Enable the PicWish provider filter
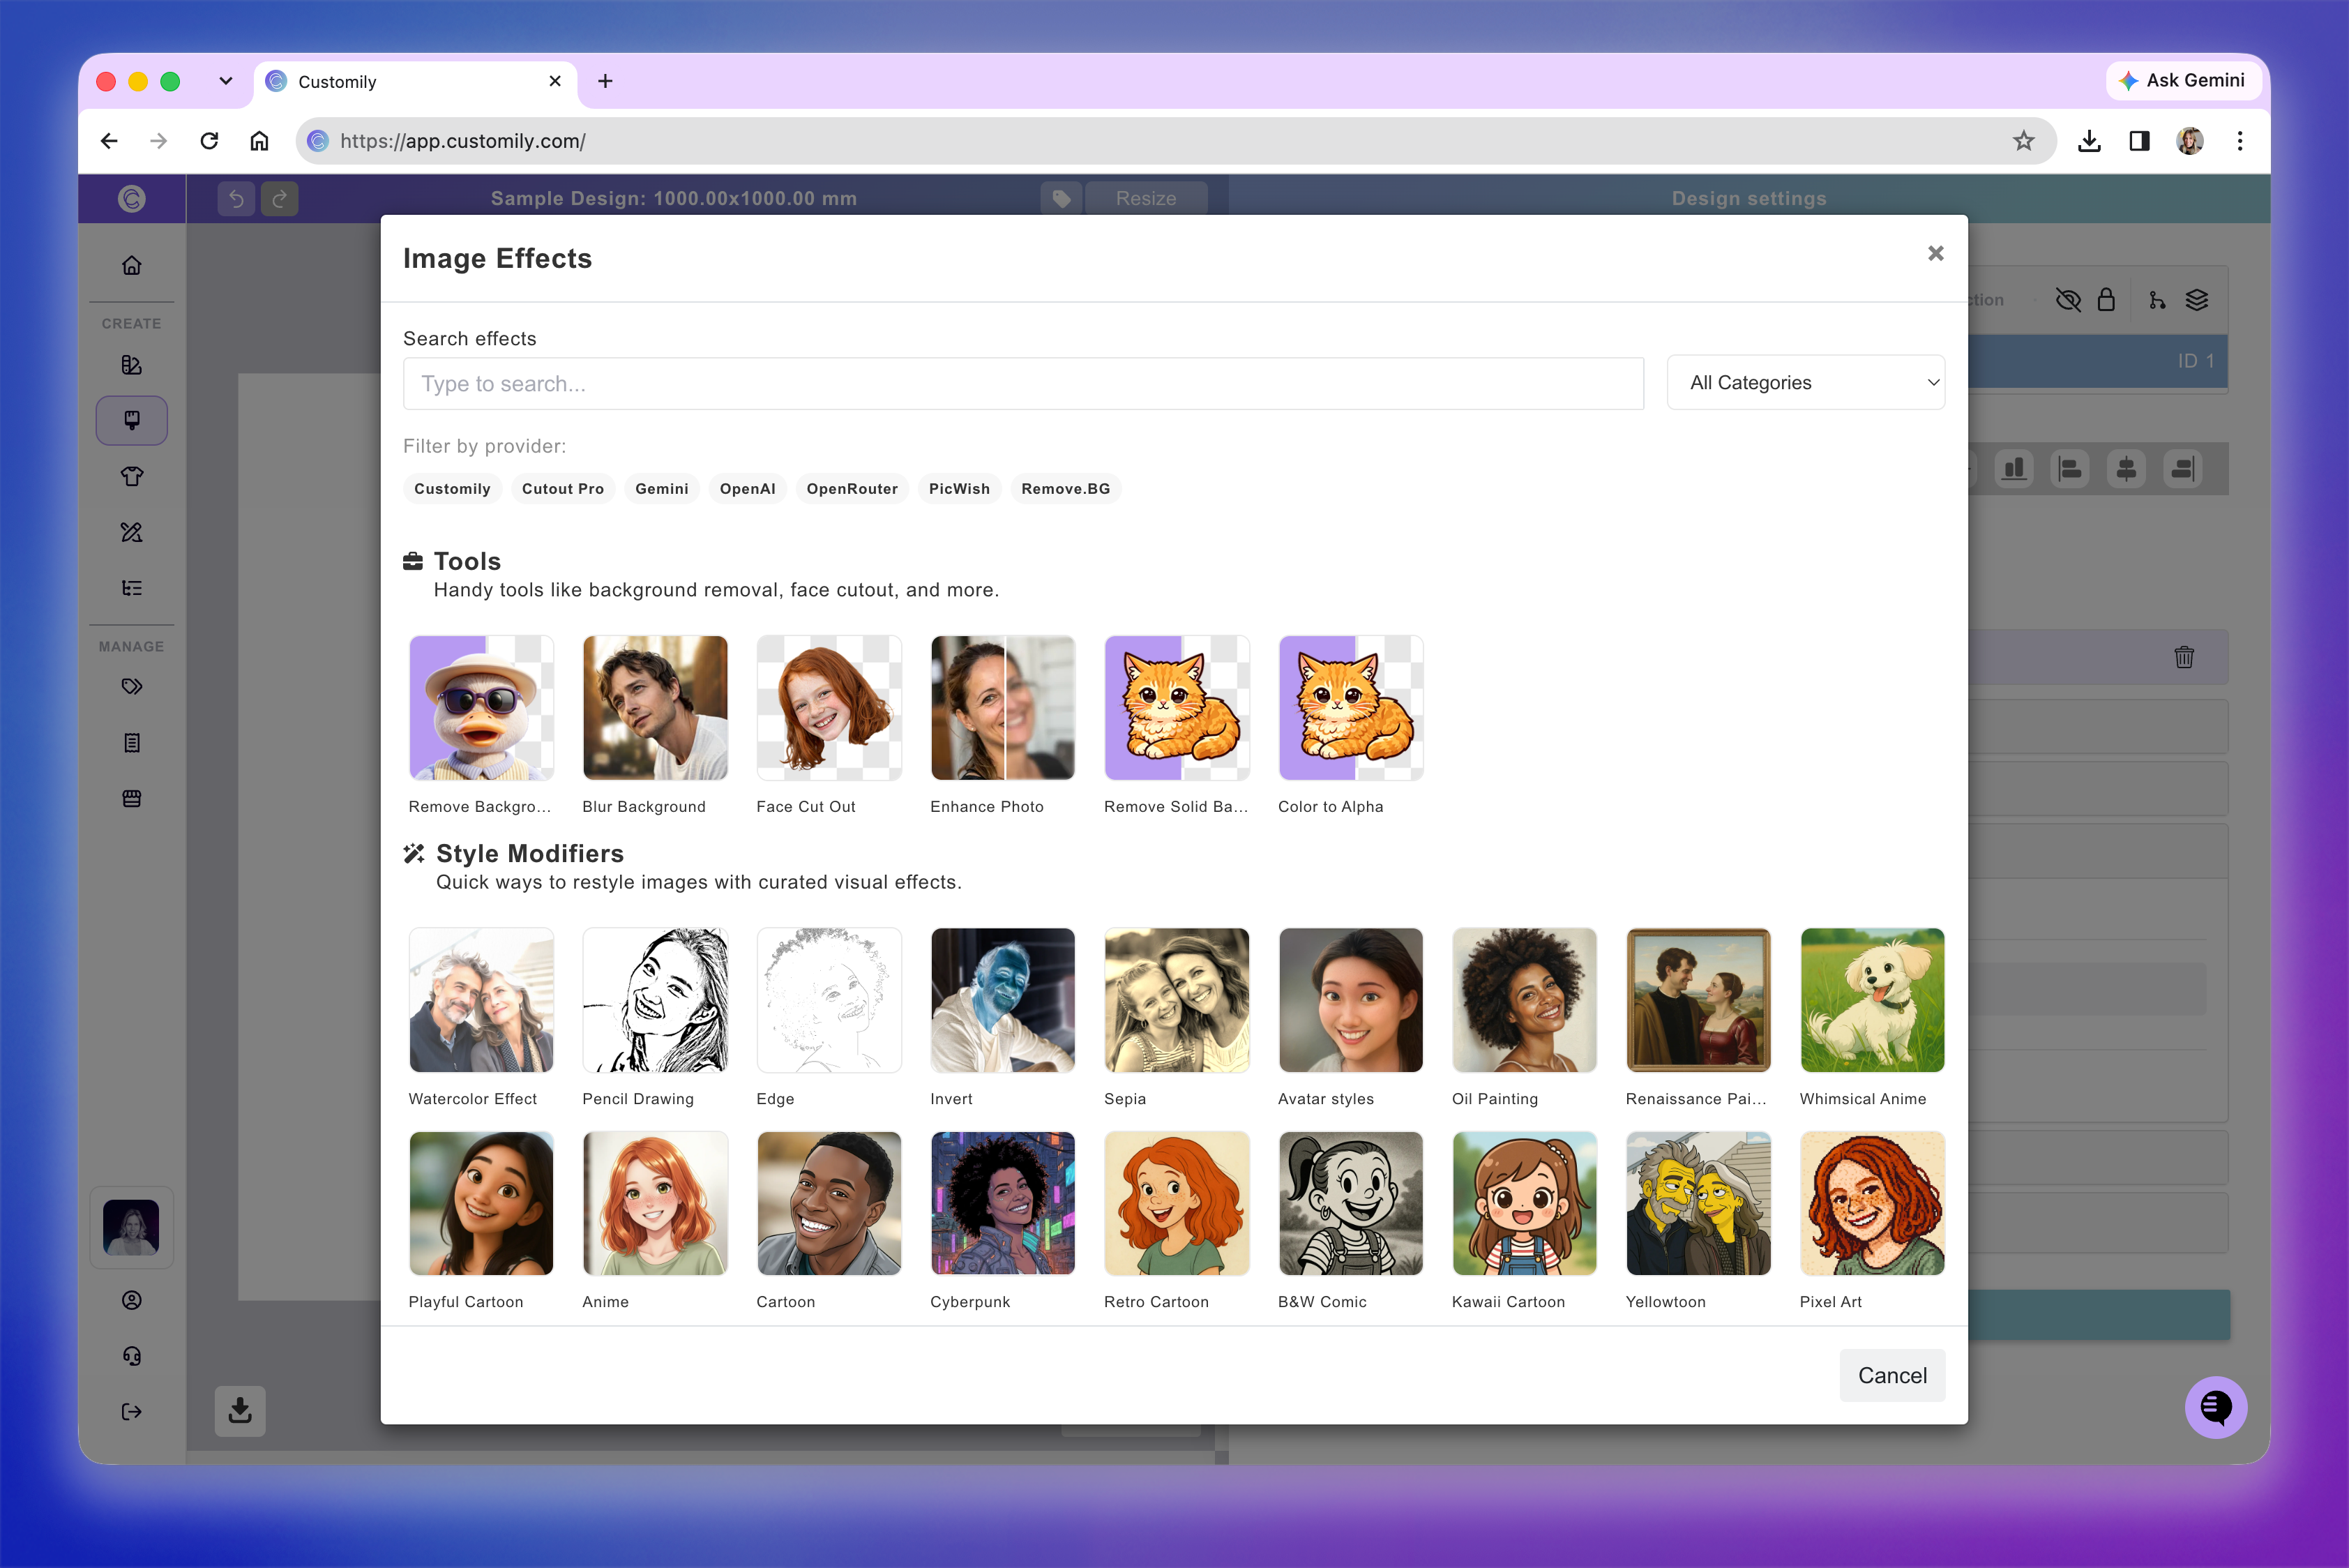 tap(958, 489)
